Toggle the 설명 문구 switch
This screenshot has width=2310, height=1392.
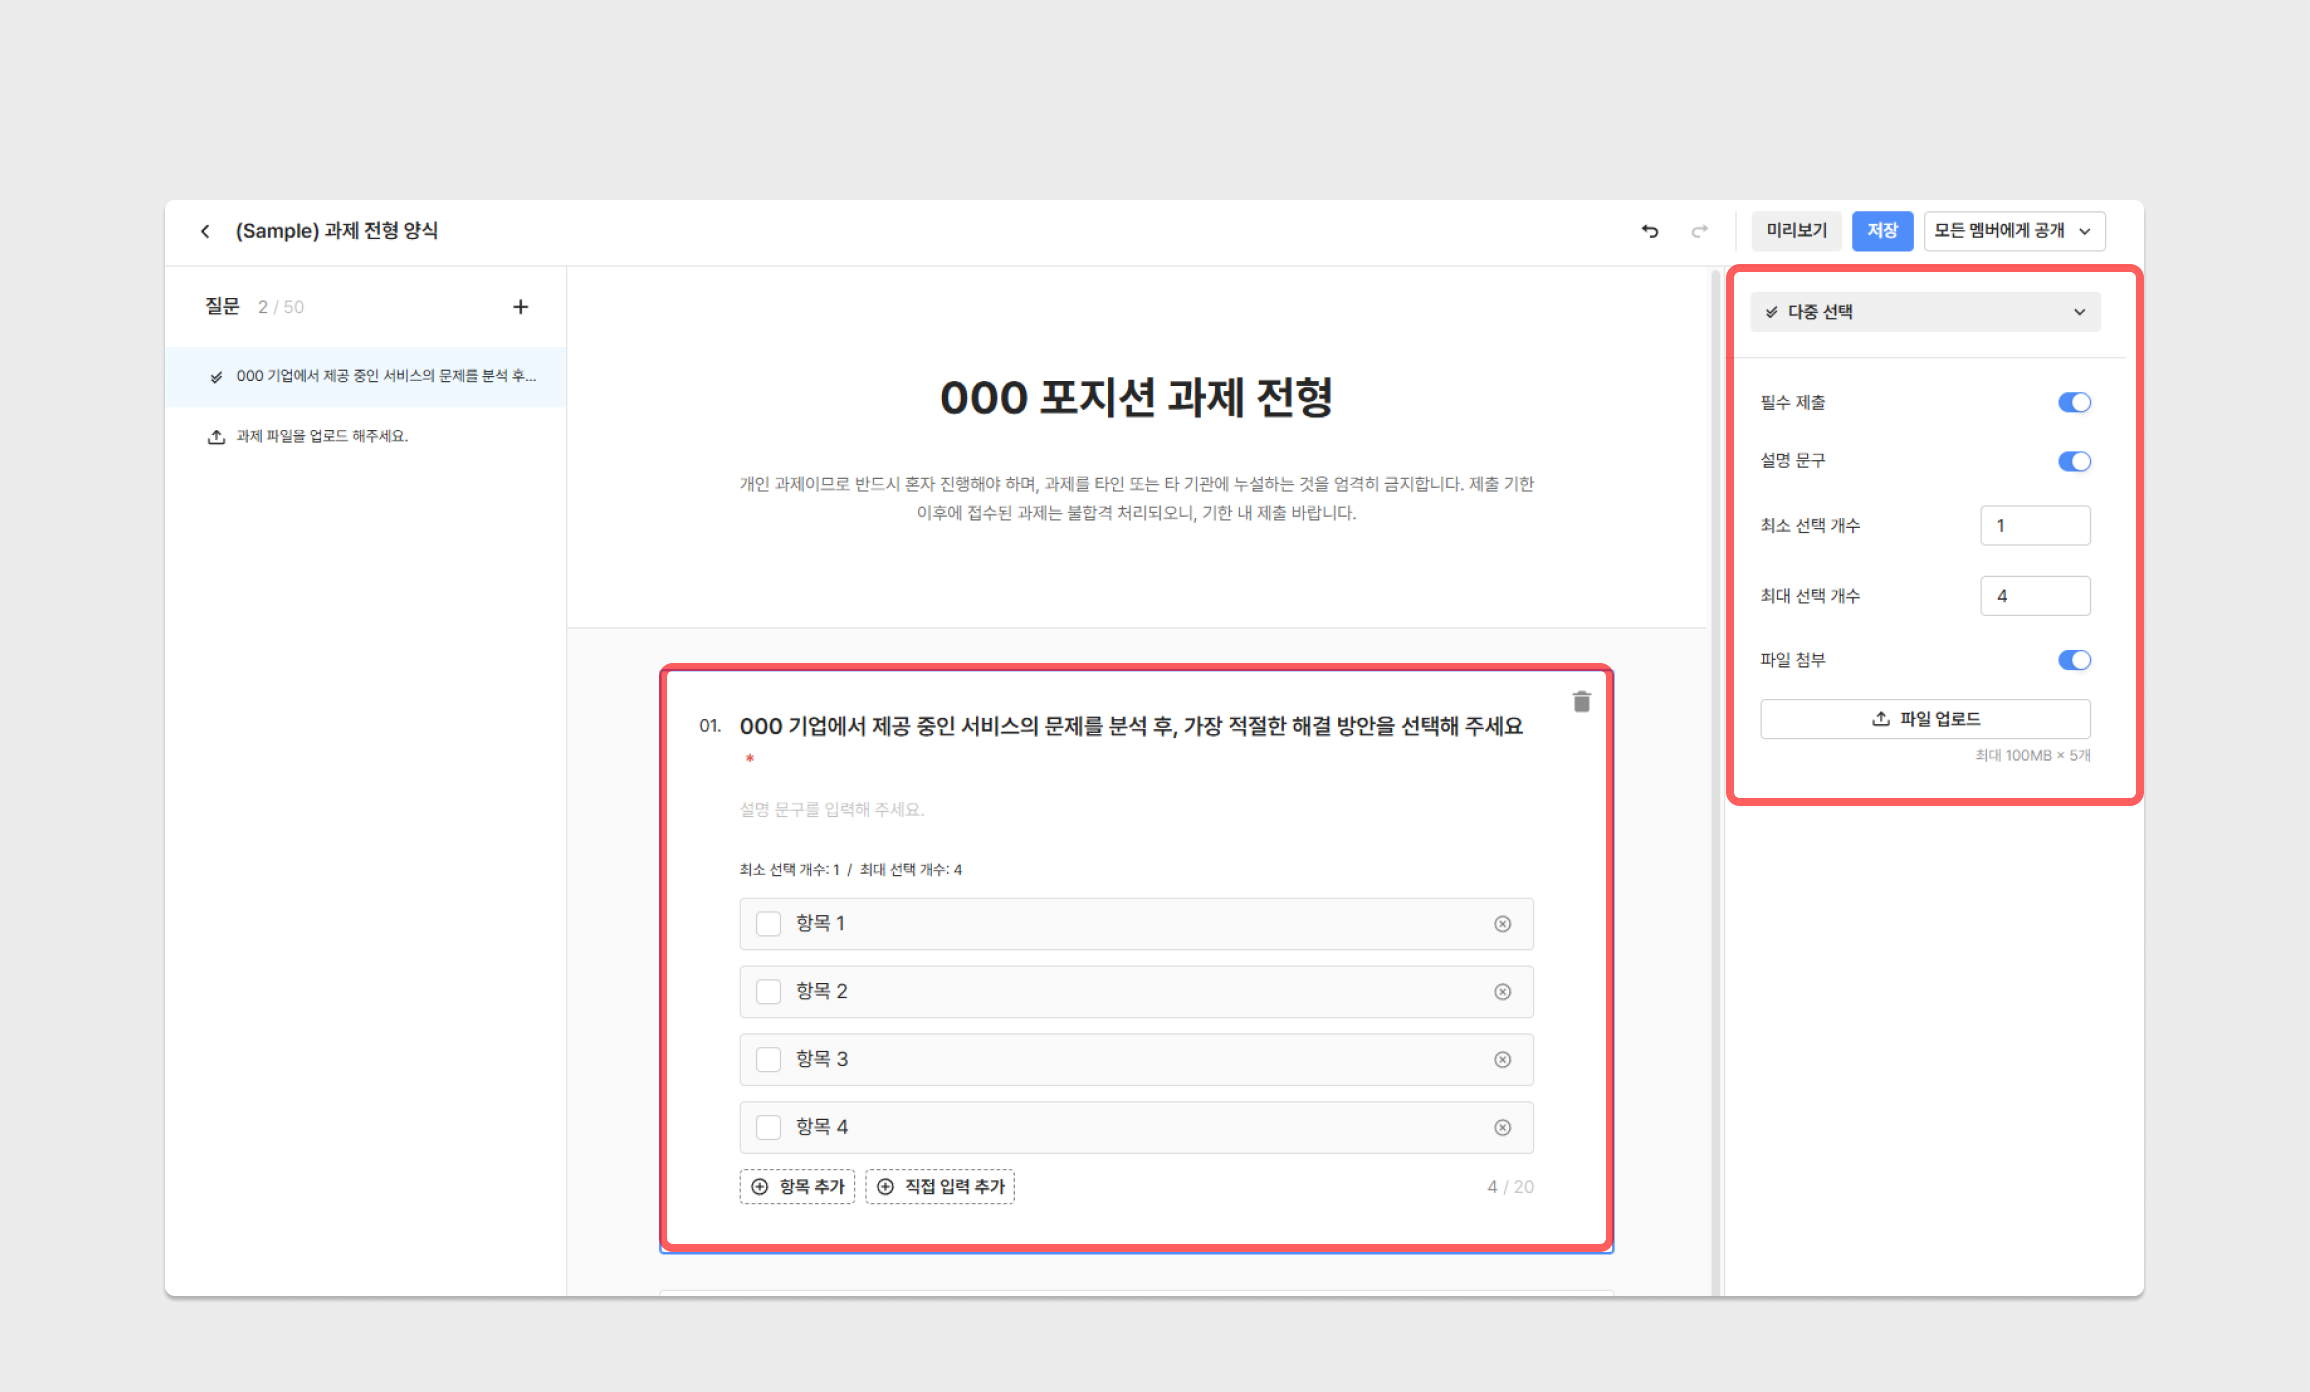click(x=2073, y=461)
